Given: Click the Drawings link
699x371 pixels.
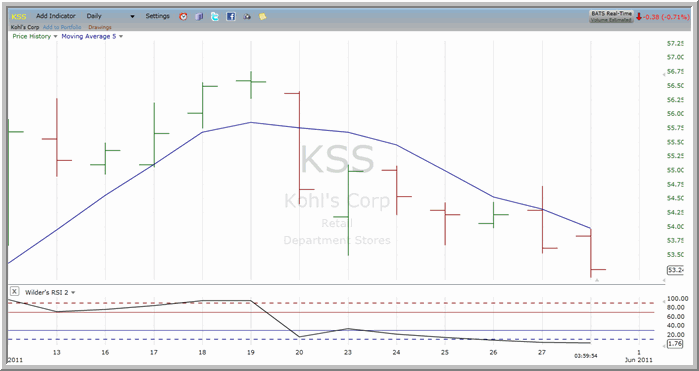Looking at the screenshot, I should 100,27.
